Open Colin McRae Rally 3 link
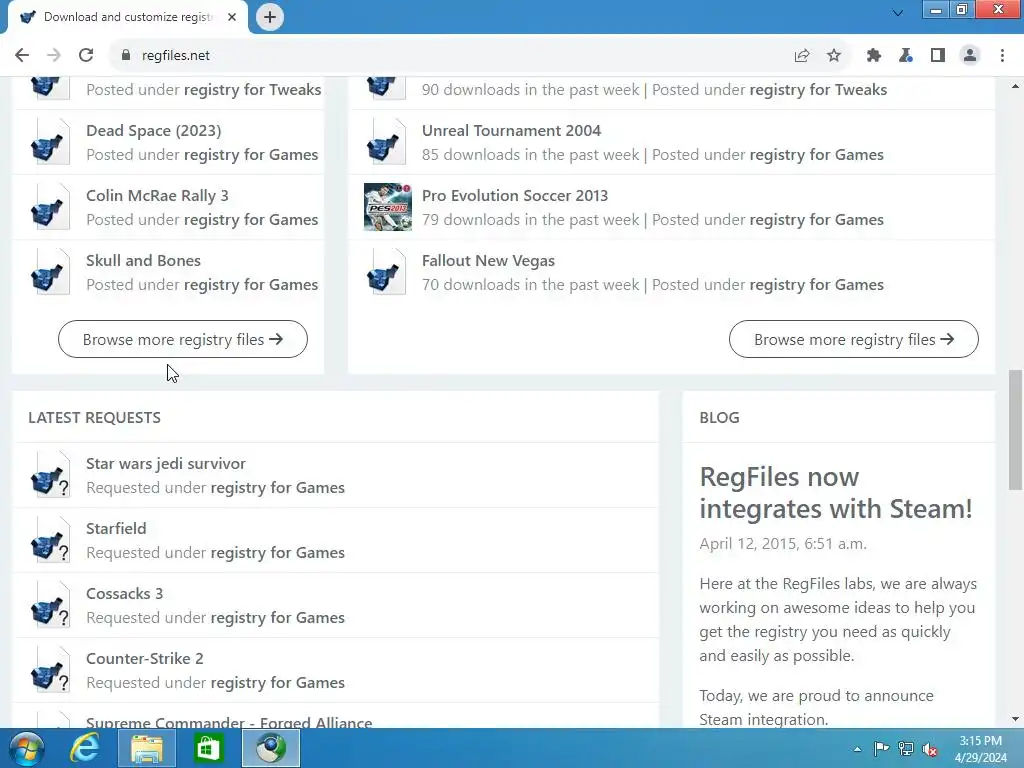This screenshot has width=1024, height=768. coord(157,195)
